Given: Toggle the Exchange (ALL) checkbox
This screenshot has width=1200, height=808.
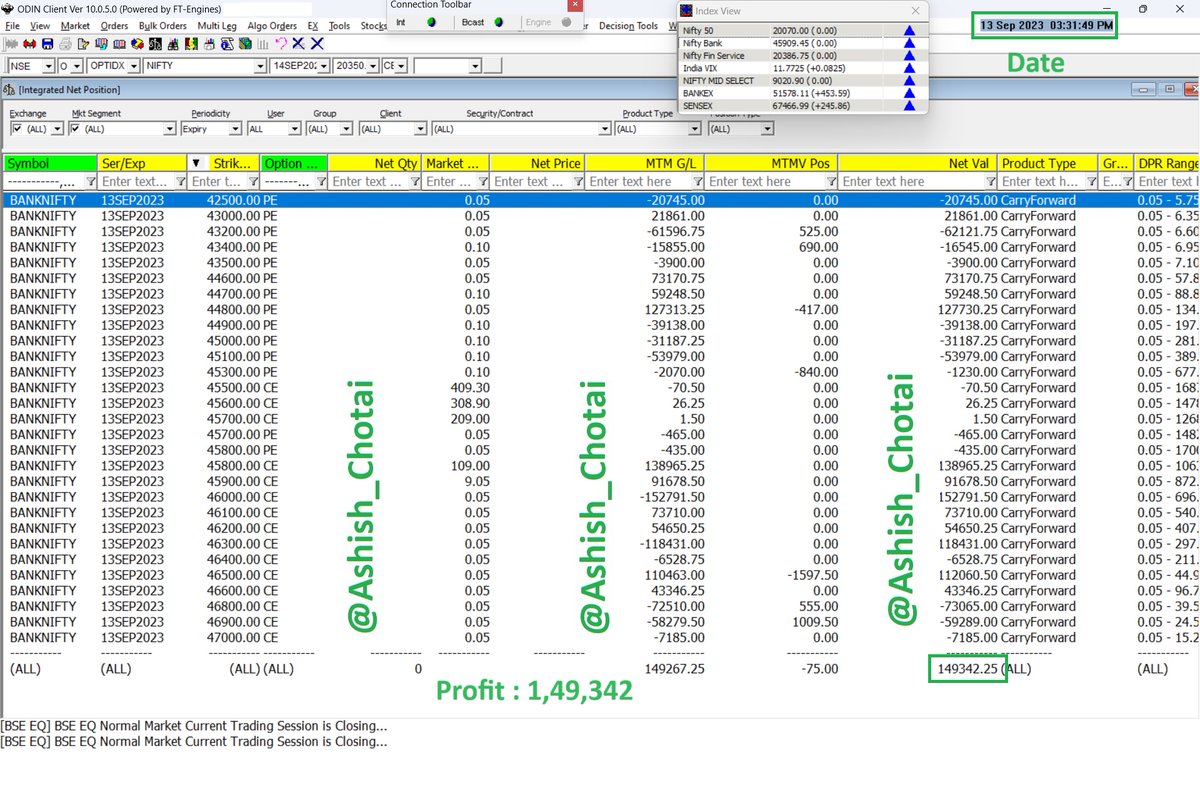Looking at the screenshot, I should click(17, 129).
